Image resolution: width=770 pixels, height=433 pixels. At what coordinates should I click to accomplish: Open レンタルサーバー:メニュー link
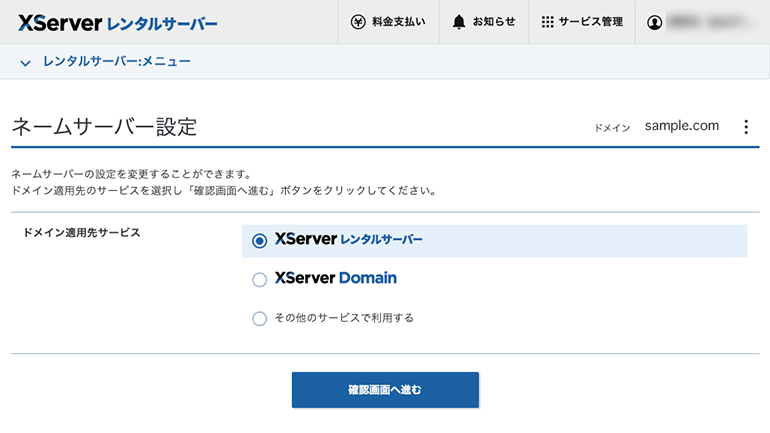tap(117, 61)
